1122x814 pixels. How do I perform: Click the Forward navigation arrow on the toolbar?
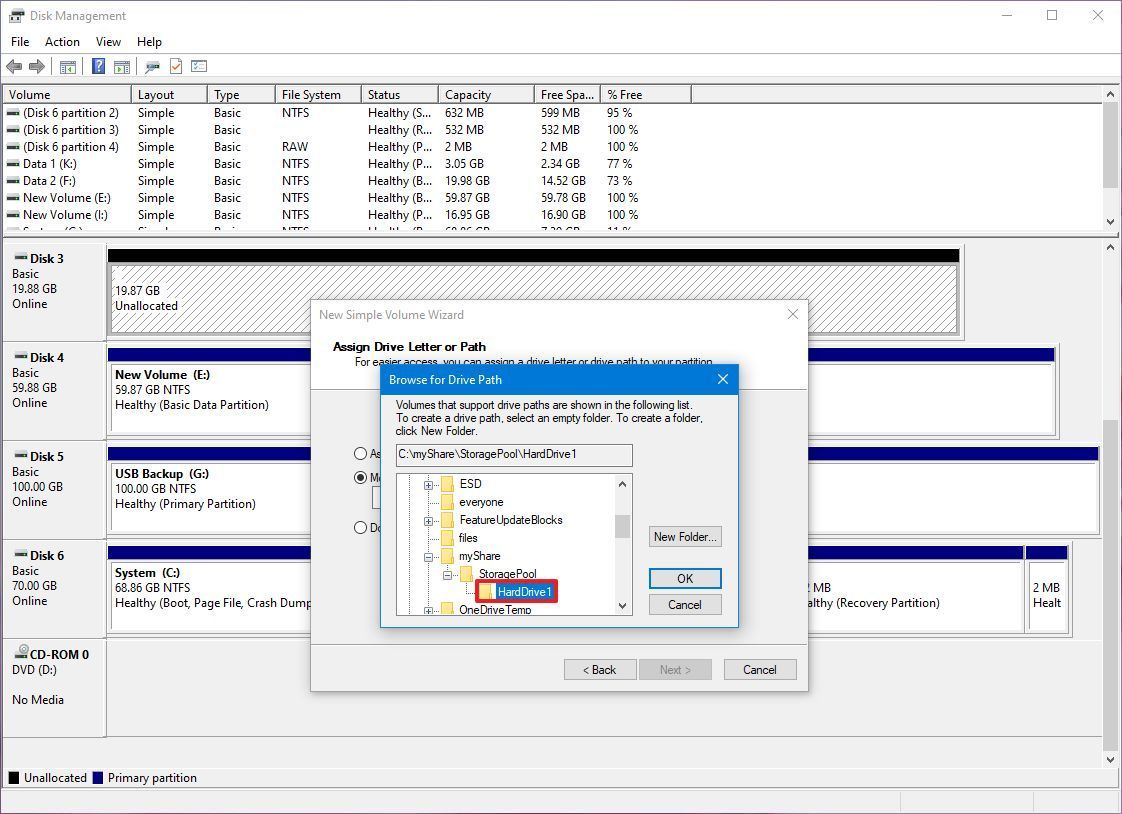38,66
